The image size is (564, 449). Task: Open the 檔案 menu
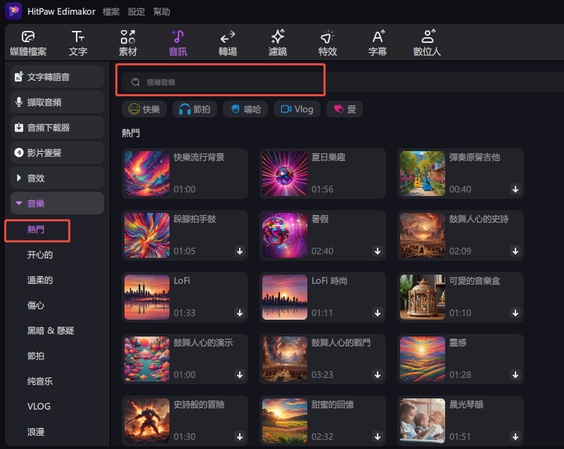(111, 12)
